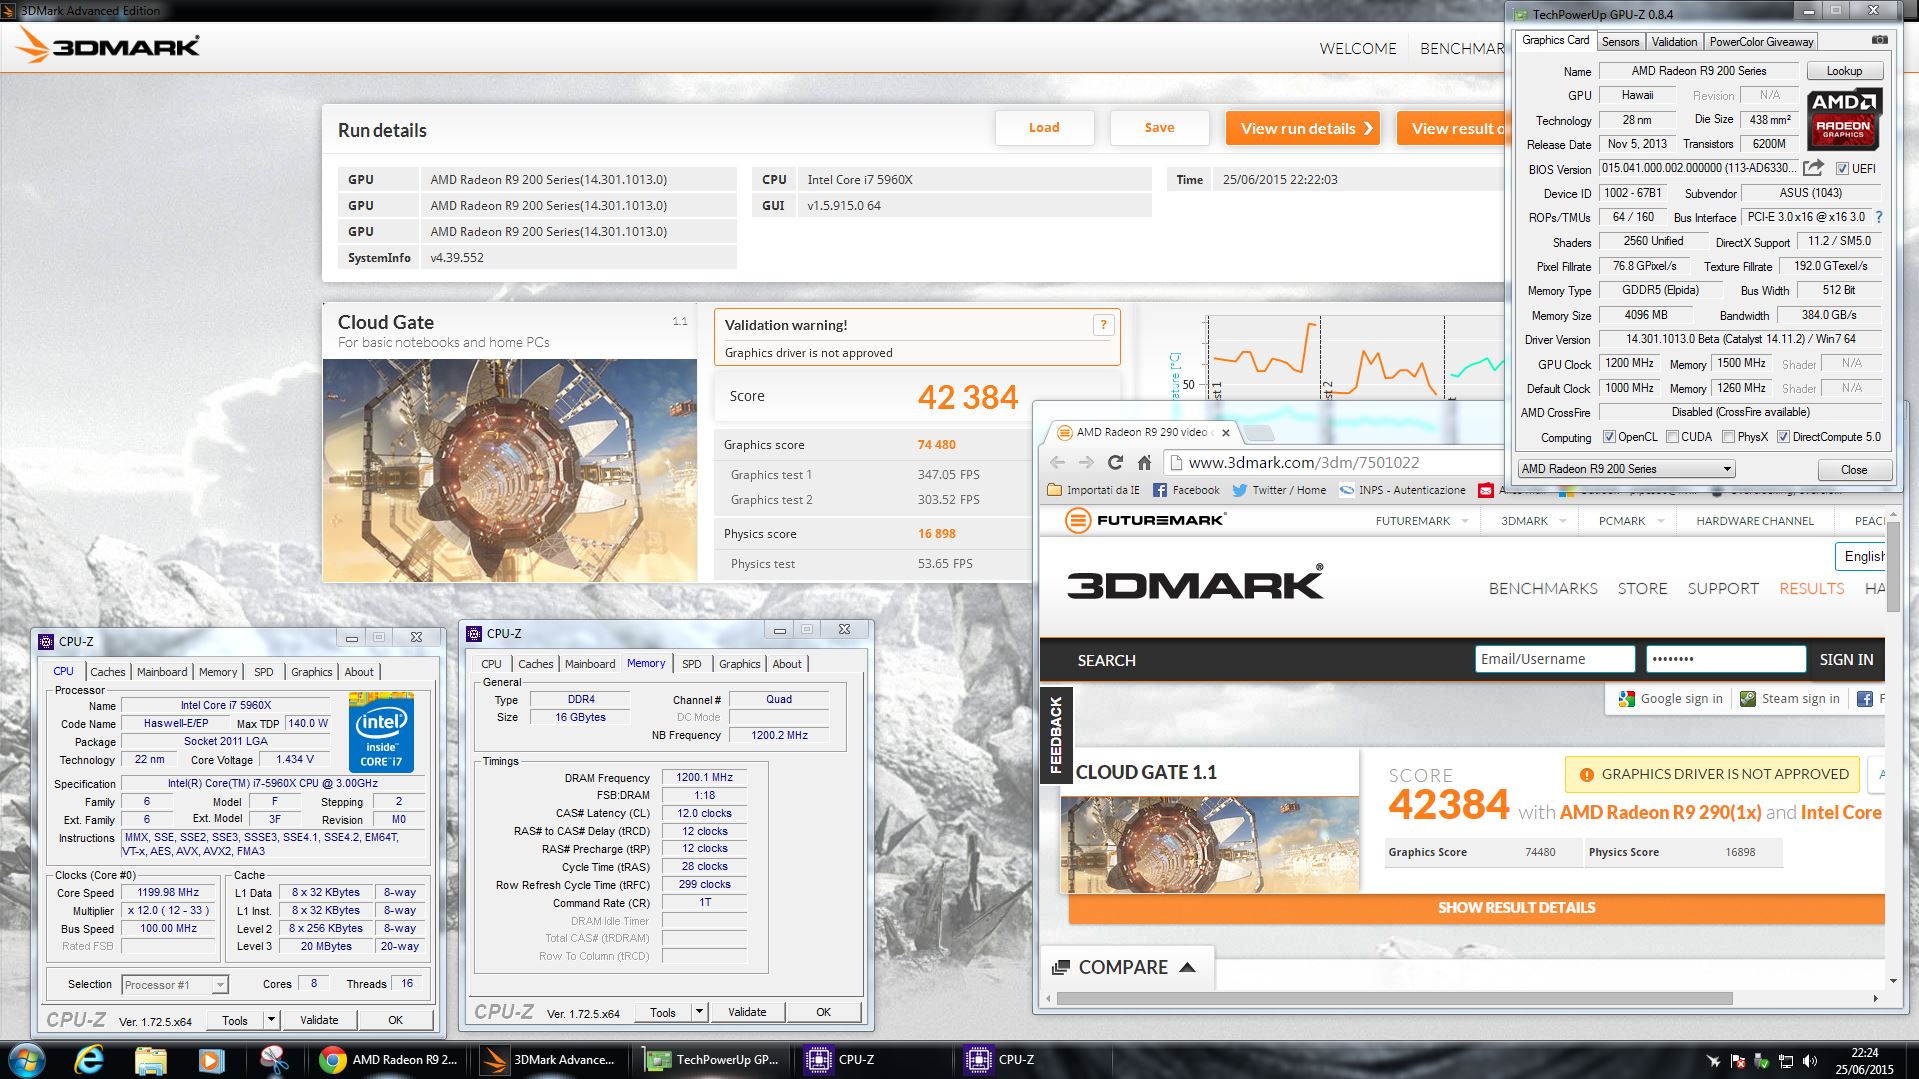
Task: Toggle the OpenCL checkbox in GPU-Z
Action: 1609,437
